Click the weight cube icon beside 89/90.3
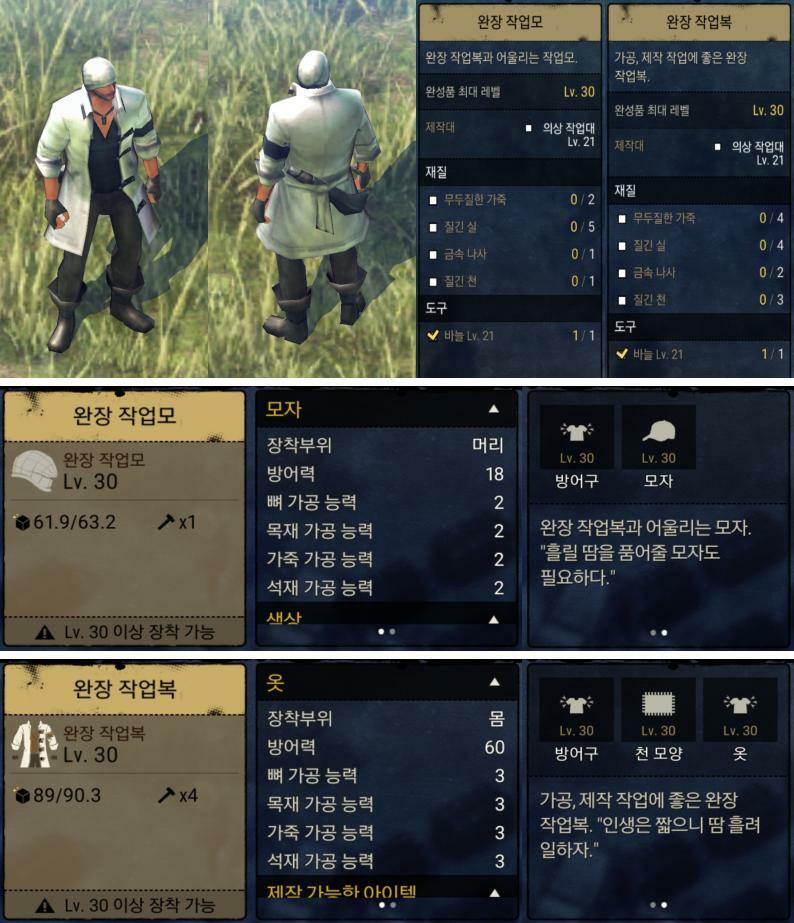Image resolution: width=794 pixels, height=923 pixels. [22, 796]
